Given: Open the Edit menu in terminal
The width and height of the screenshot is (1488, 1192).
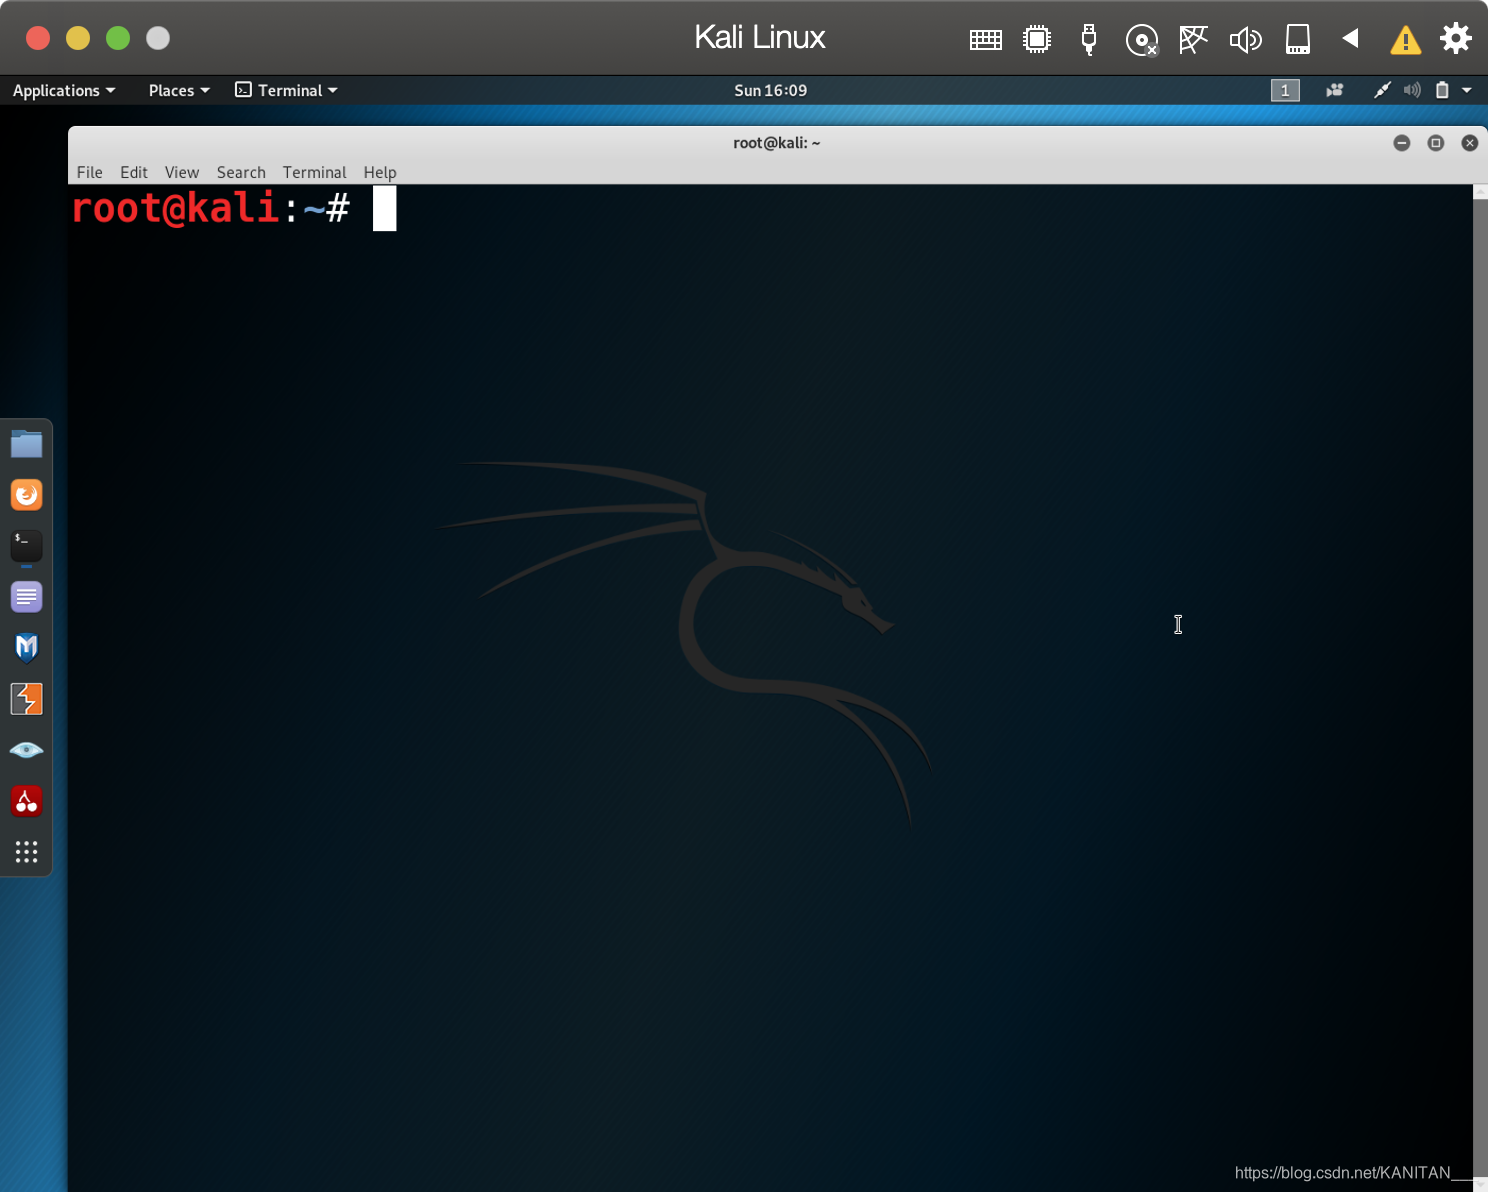Looking at the screenshot, I should pyautogui.click(x=134, y=172).
